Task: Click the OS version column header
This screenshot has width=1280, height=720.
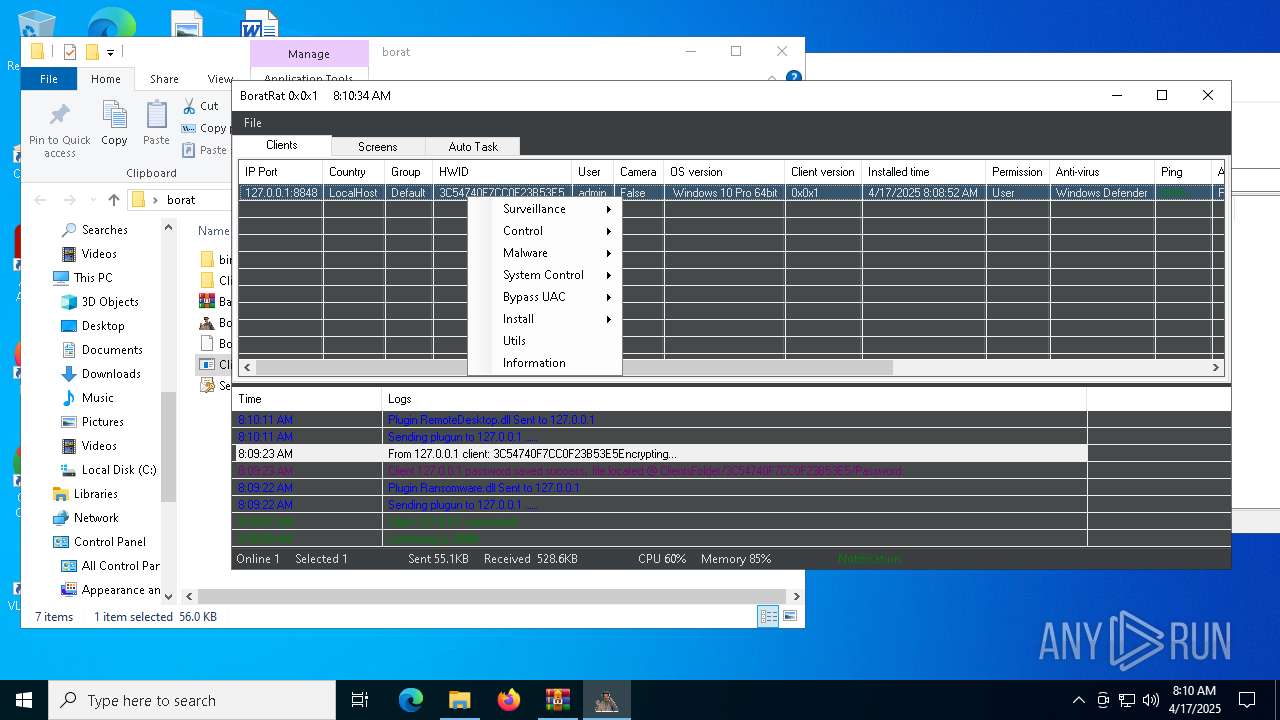Action: 724,172
